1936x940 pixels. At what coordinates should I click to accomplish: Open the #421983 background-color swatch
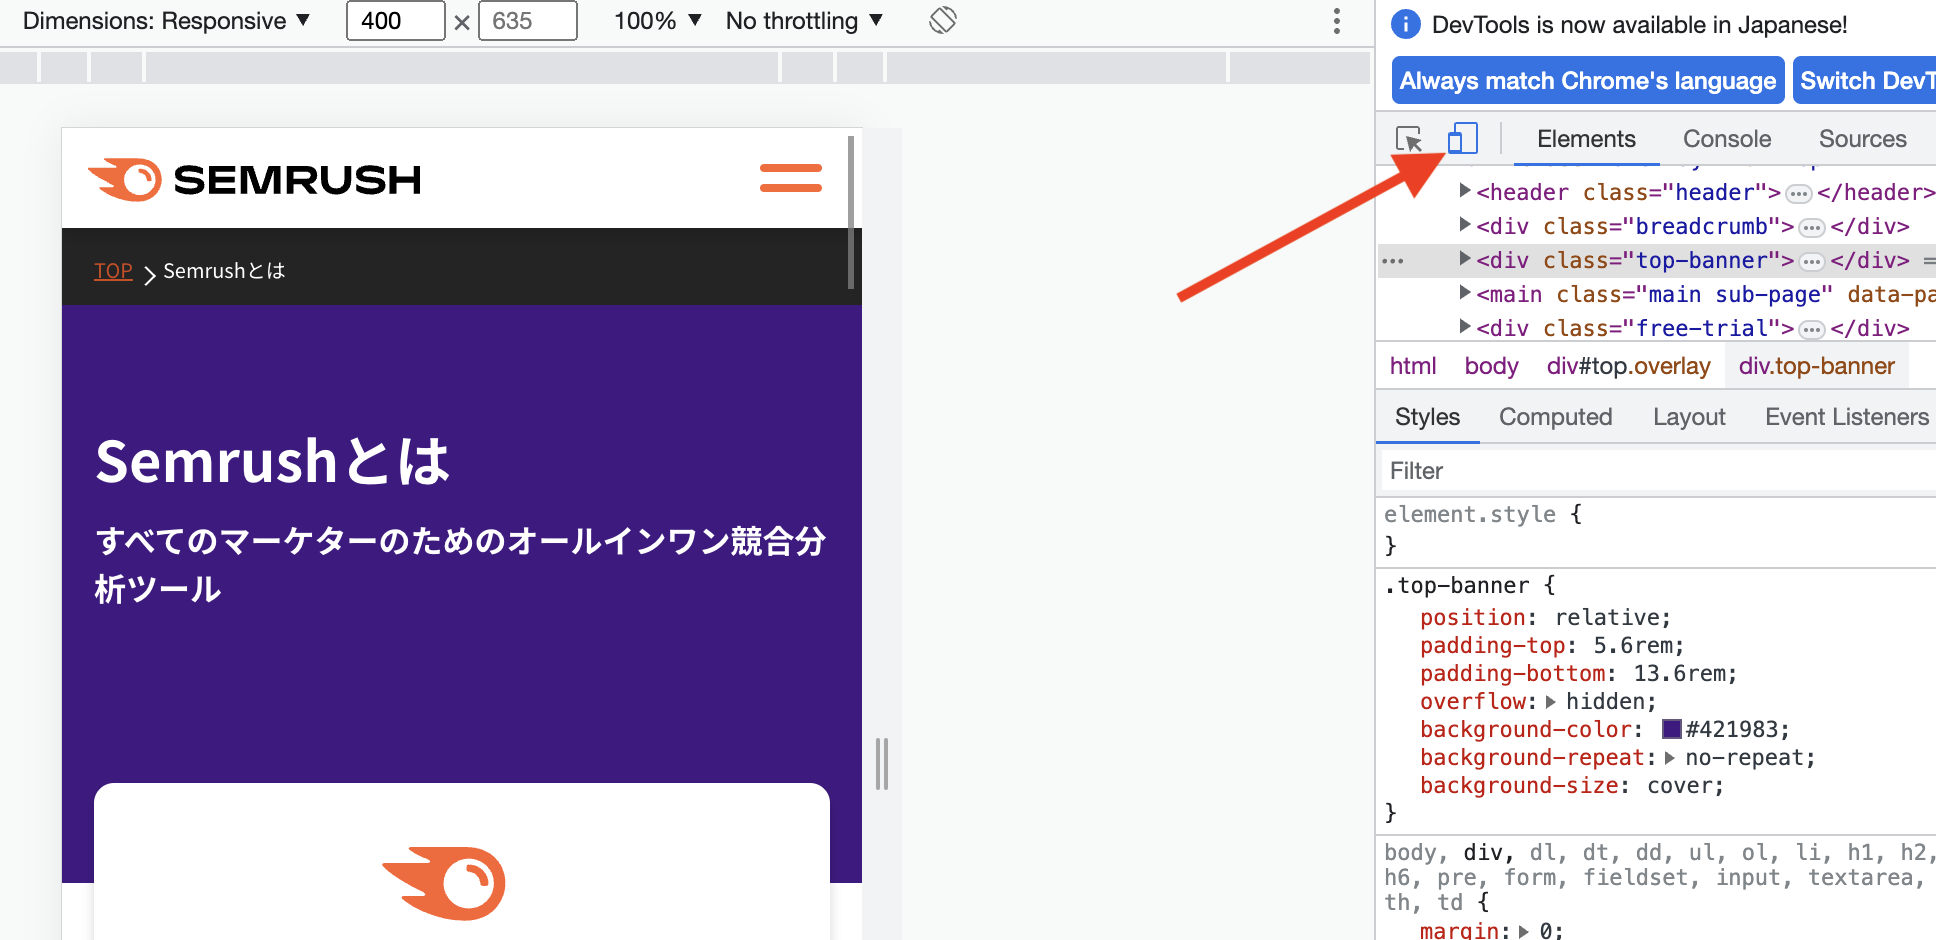click(1672, 730)
